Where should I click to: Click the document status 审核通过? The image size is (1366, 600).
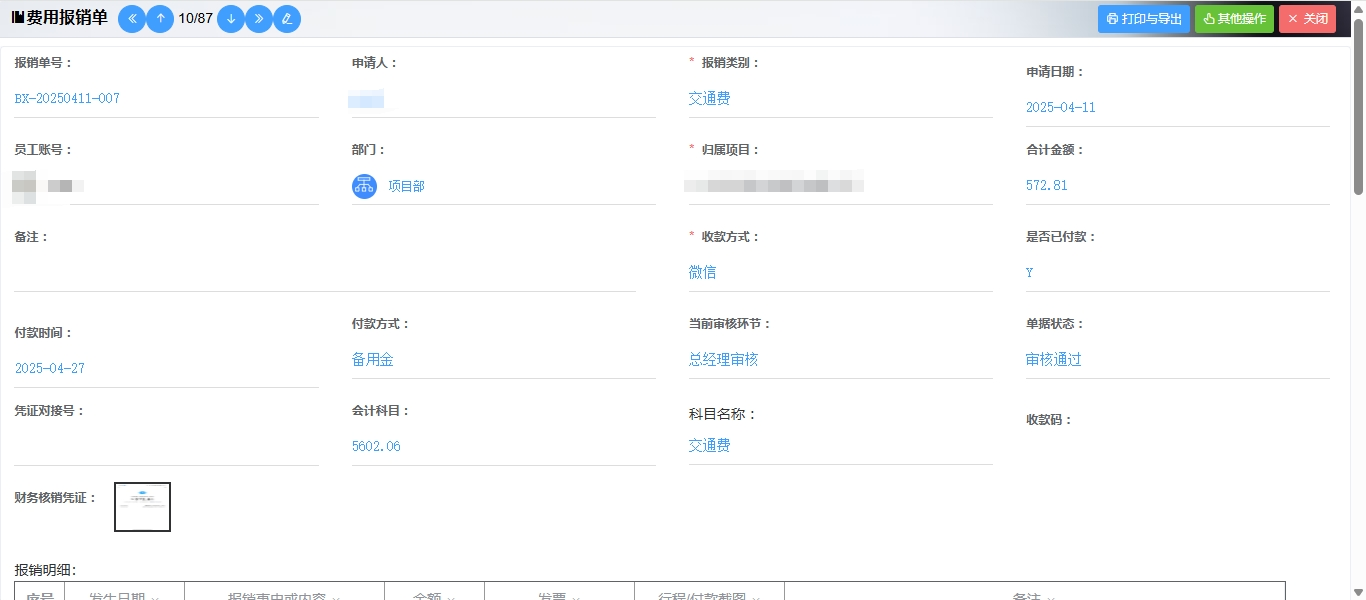tap(1054, 360)
